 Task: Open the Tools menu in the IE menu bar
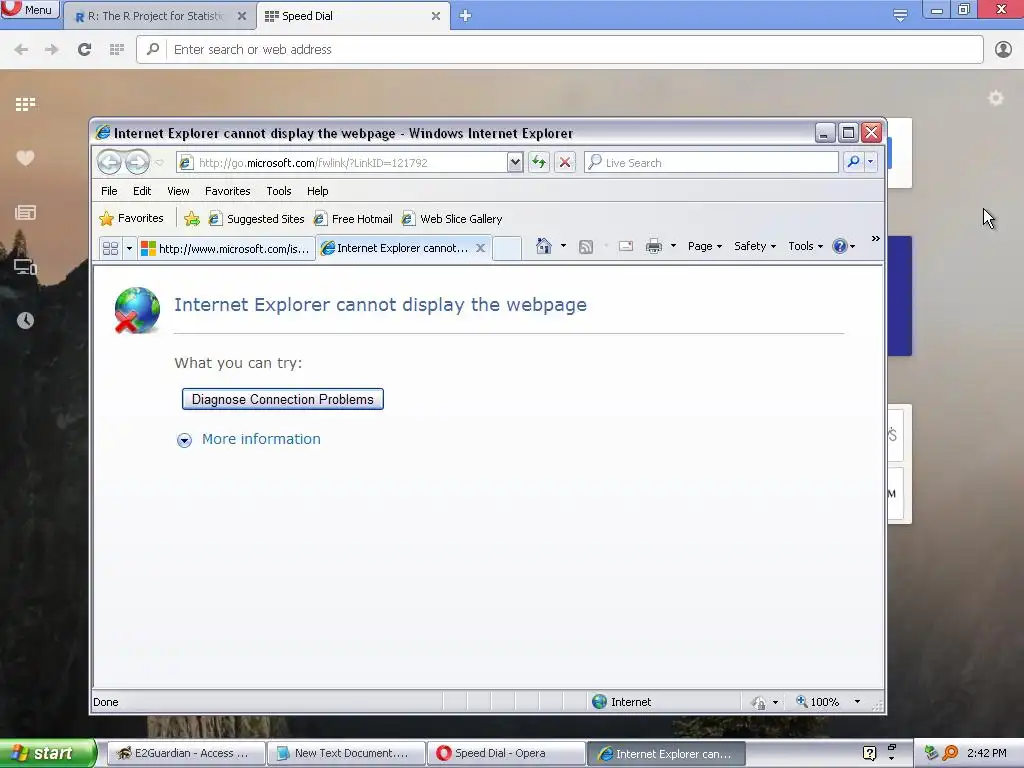click(279, 191)
